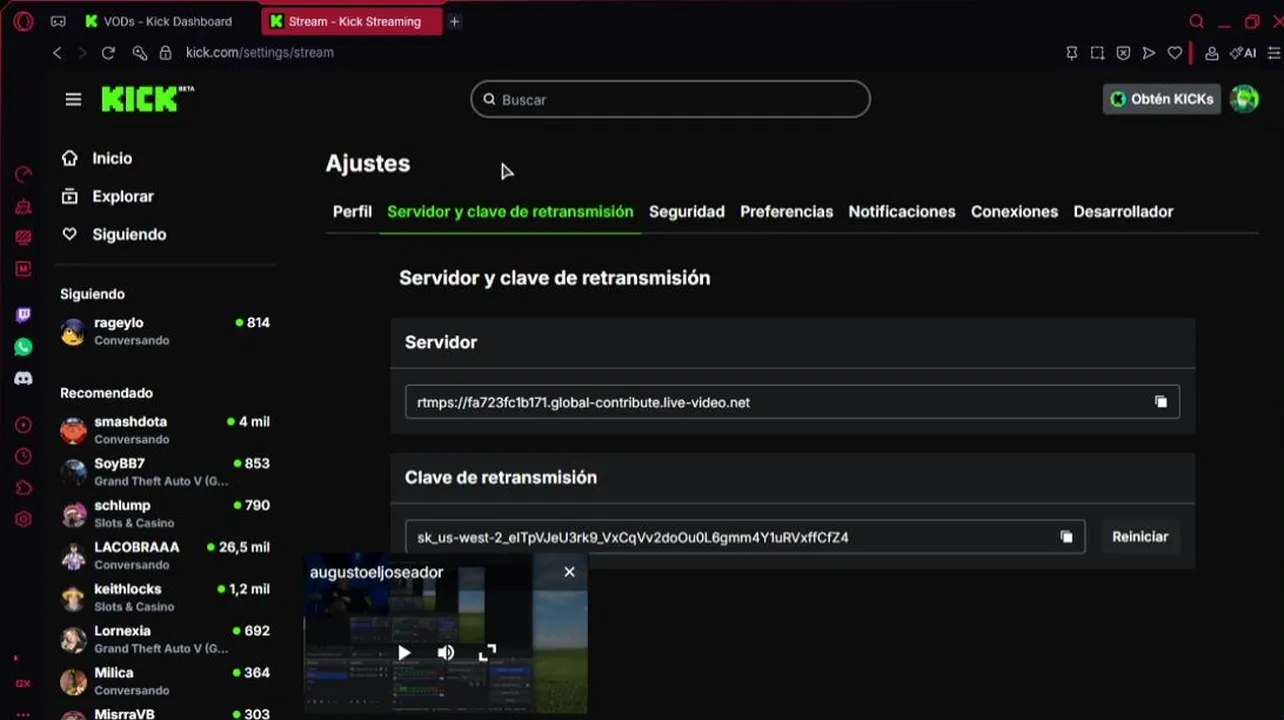Viewport: 1284px width, 720px height.
Task: Open the browser profile icon
Action: pos(1211,53)
